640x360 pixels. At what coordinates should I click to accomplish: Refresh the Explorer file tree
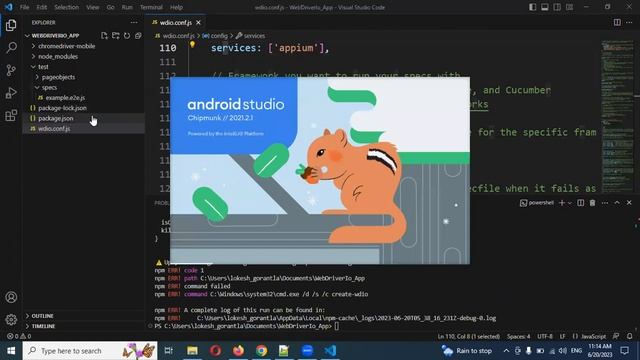pyautogui.click(x=127, y=36)
